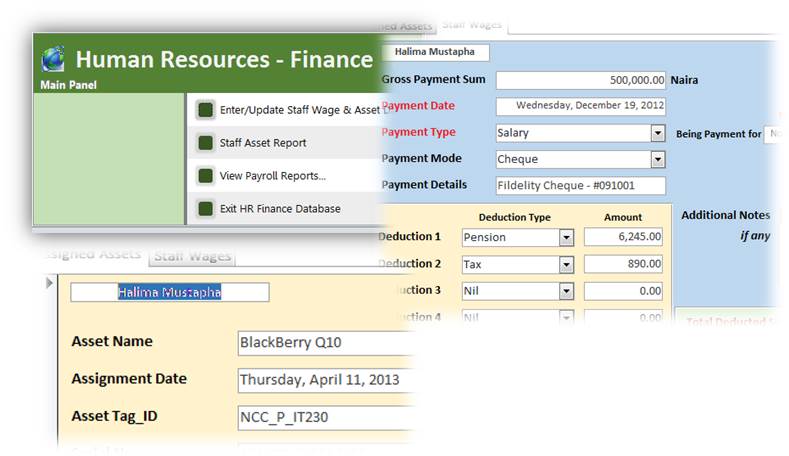Open the Staff Asset Report

[x=263, y=143]
